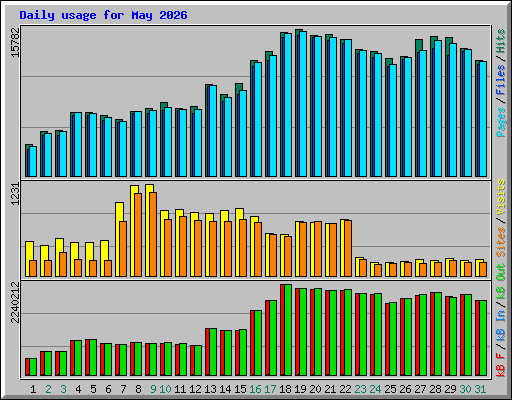Click day label 2 on the x-axis
Screen dimensions: 512x400
pyautogui.click(x=48, y=389)
